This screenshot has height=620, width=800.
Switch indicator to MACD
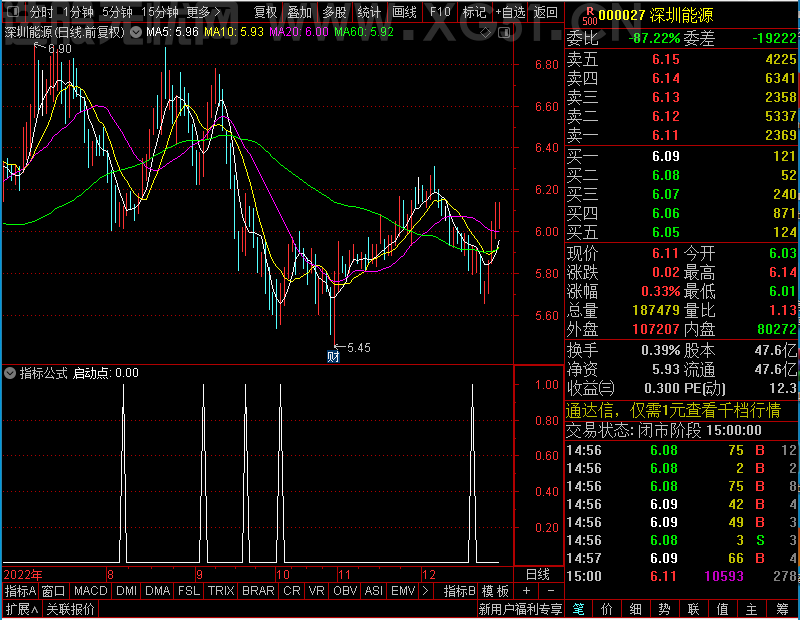point(91,591)
